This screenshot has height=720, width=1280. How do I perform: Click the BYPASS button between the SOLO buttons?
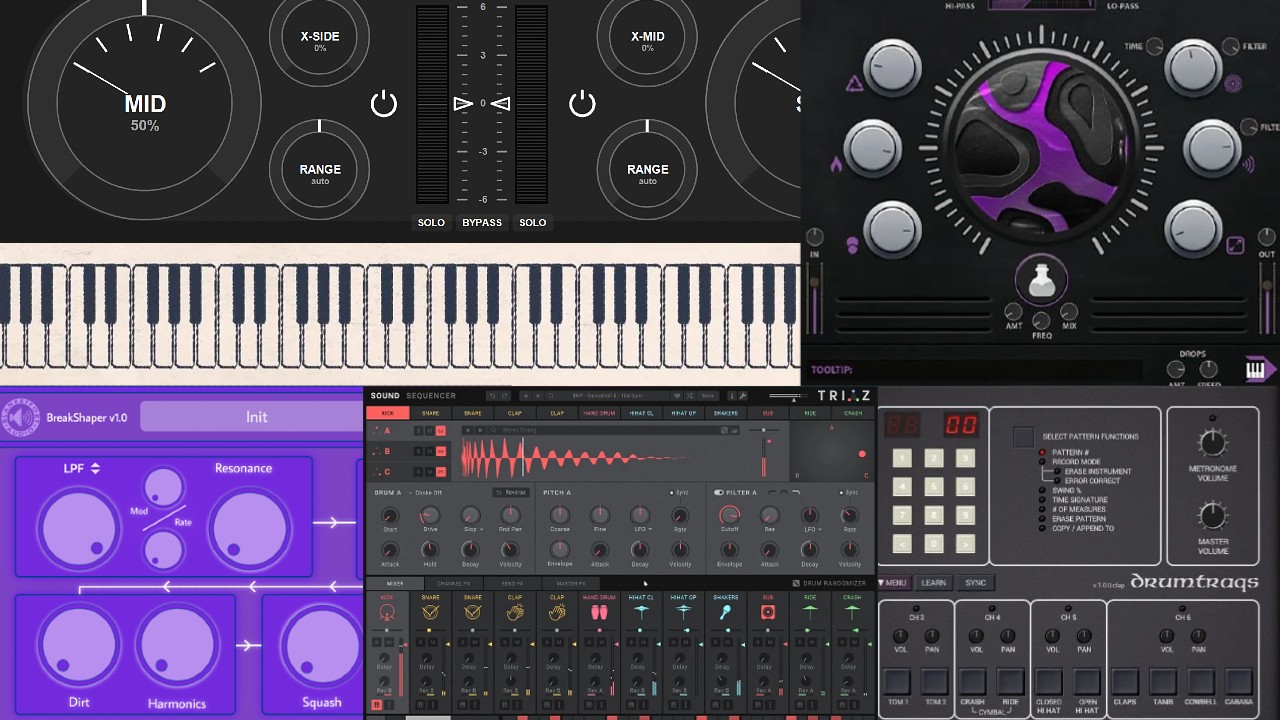(x=482, y=222)
